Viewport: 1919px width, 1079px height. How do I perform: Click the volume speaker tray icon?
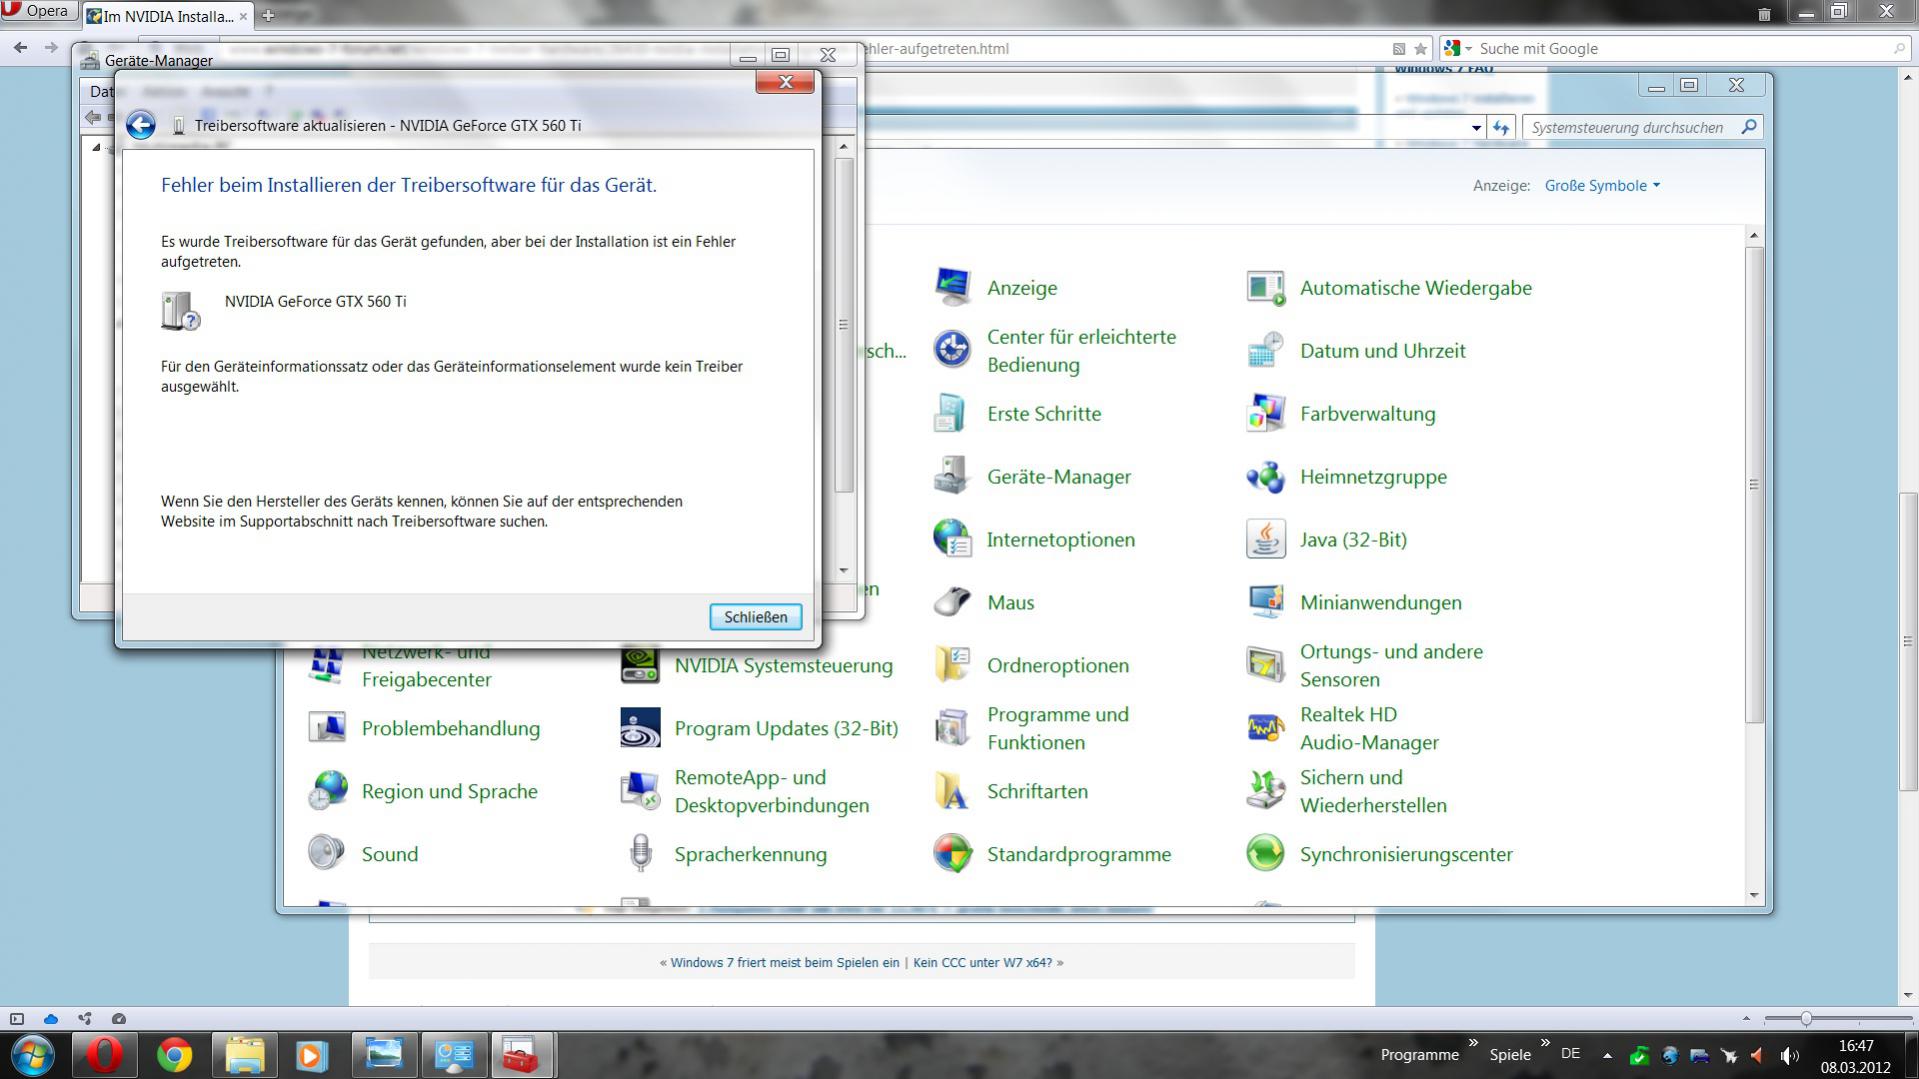(1789, 1055)
